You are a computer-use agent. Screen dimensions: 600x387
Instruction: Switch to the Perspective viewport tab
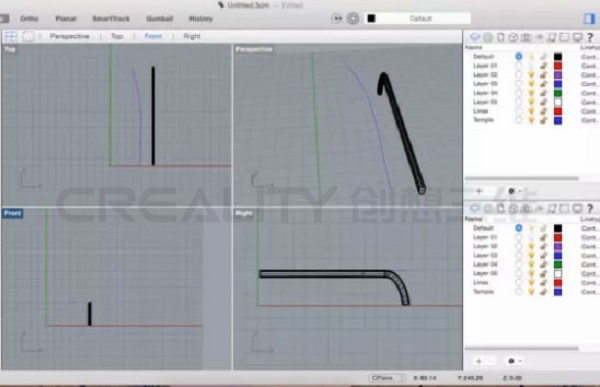pos(69,36)
